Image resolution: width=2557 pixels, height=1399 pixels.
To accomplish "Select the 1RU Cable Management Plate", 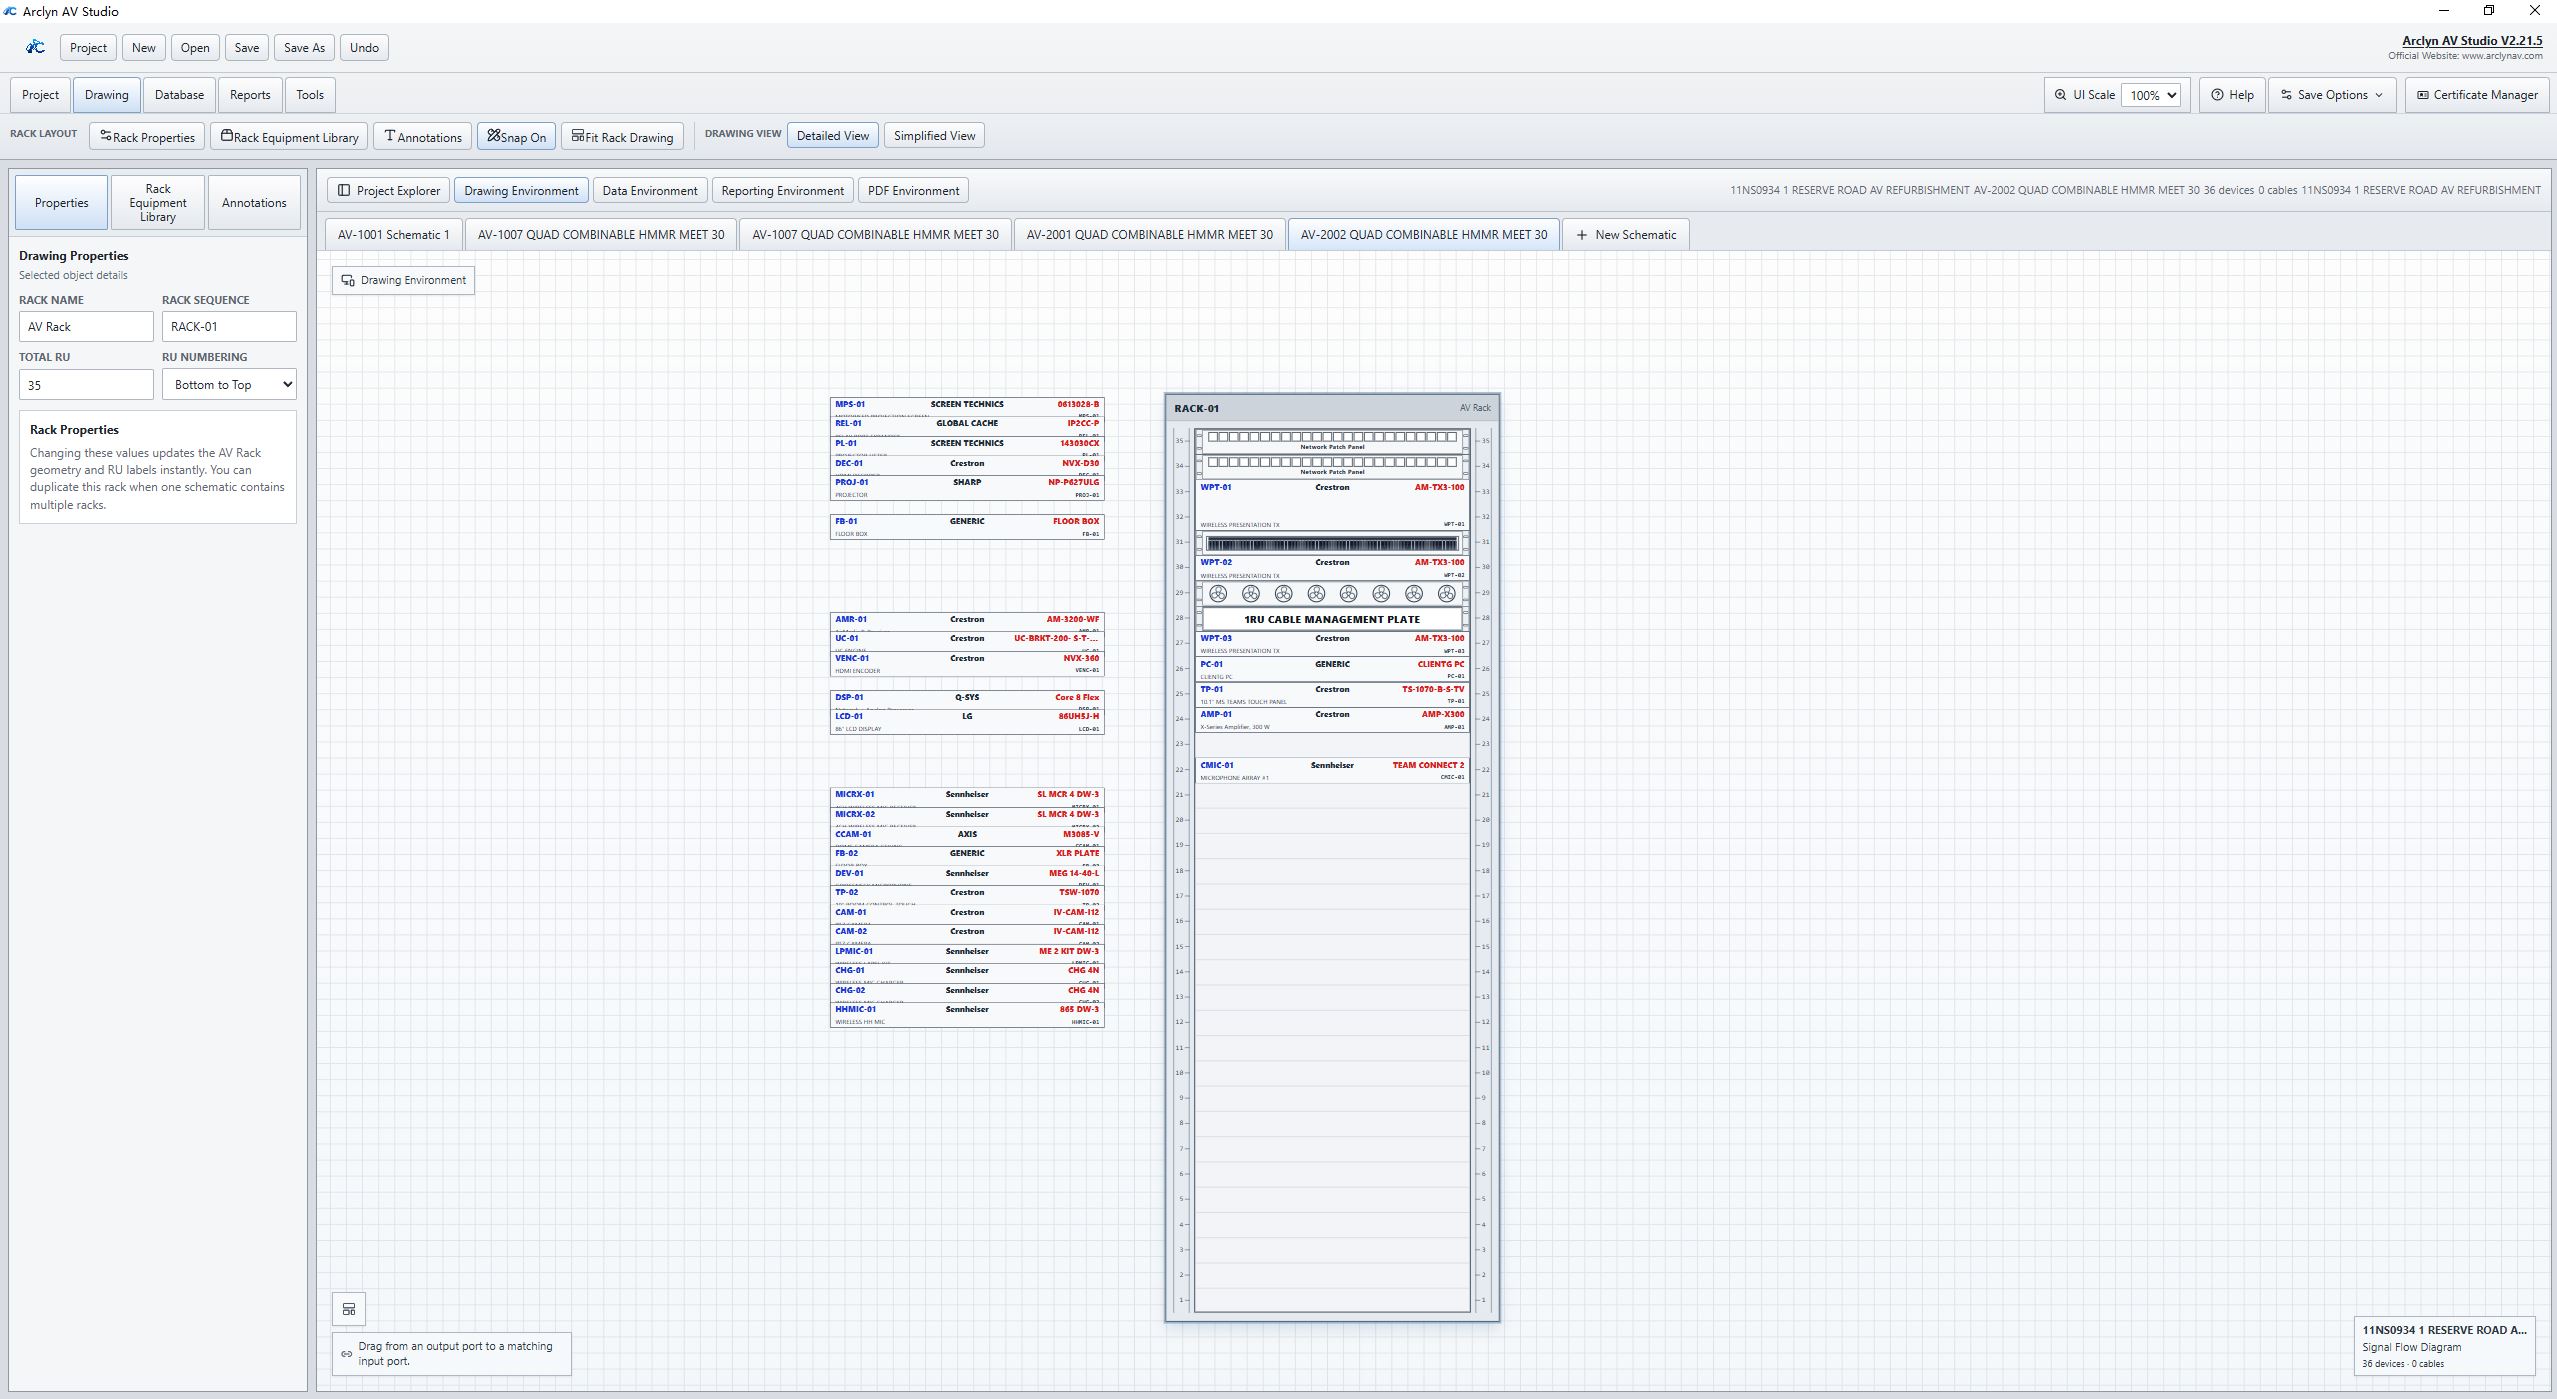I will [1332, 619].
